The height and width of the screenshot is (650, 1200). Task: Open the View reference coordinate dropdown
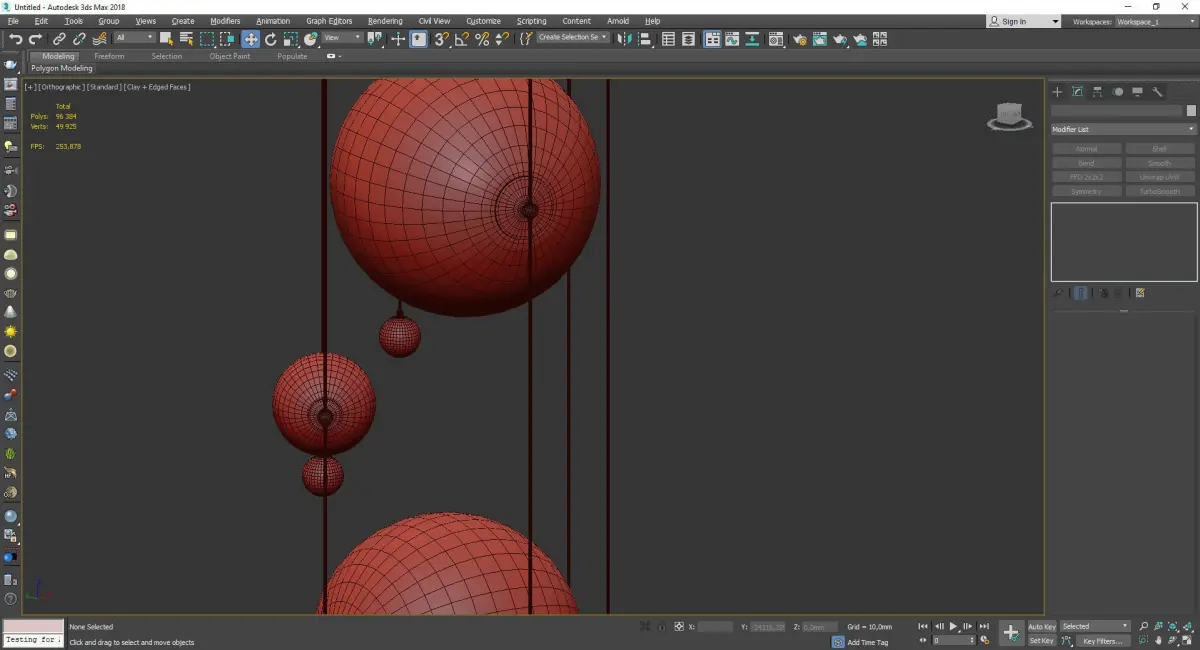pyautogui.click(x=342, y=38)
